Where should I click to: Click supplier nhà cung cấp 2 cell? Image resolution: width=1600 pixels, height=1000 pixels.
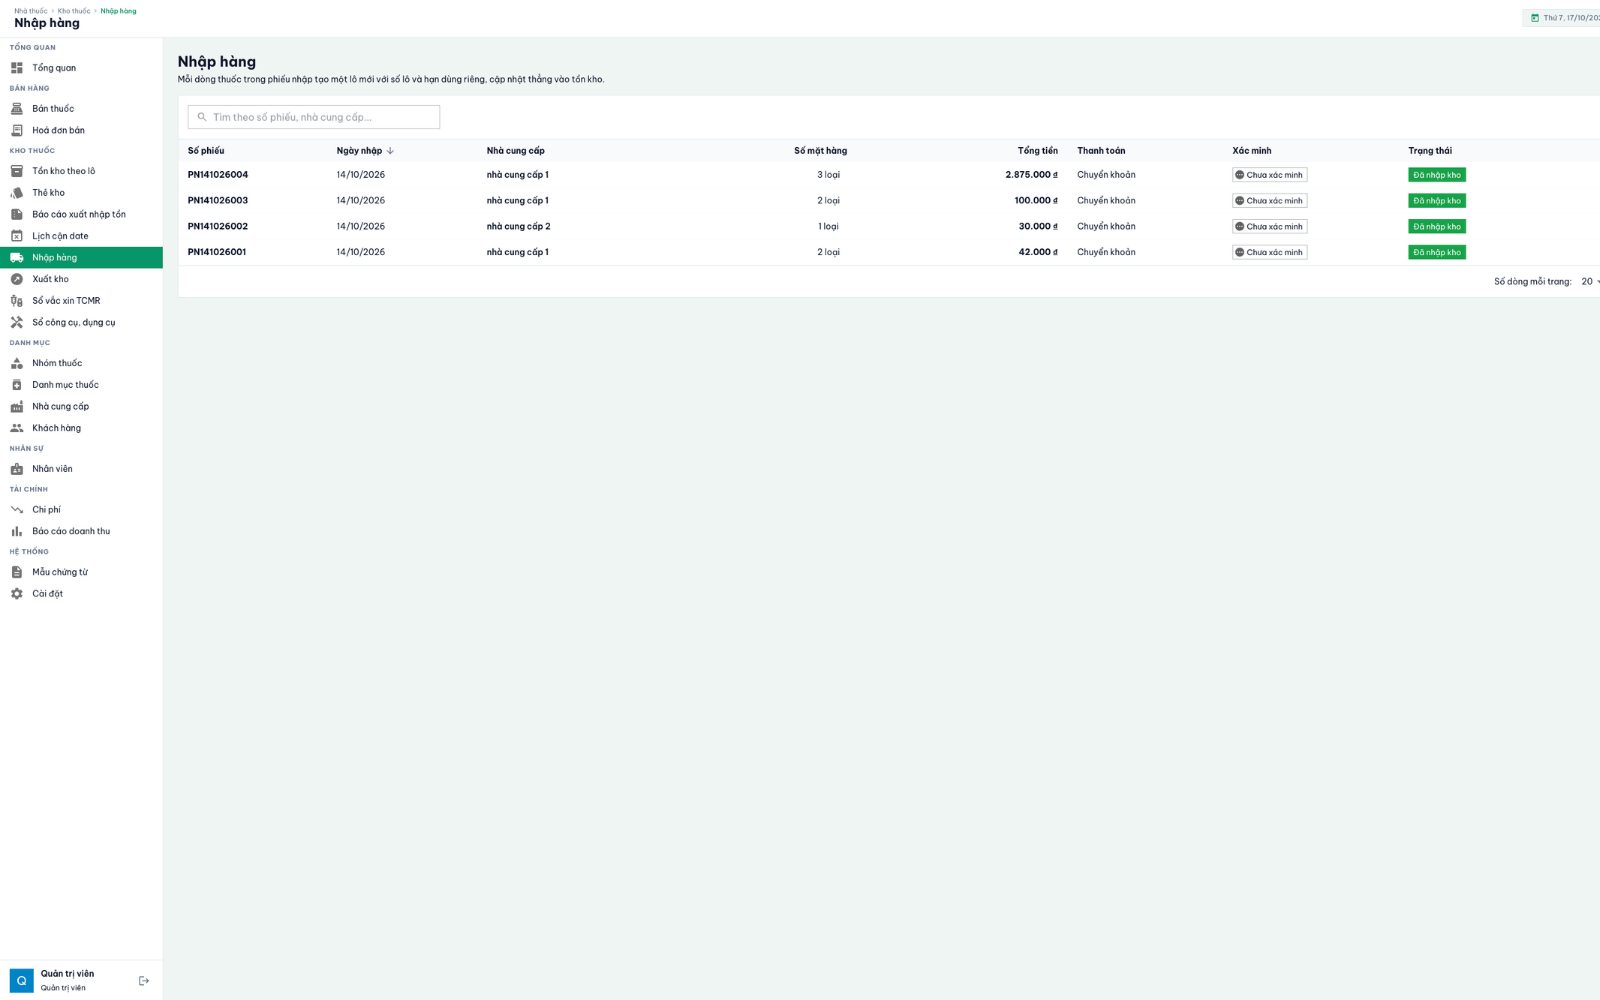[x=519, y=227]
